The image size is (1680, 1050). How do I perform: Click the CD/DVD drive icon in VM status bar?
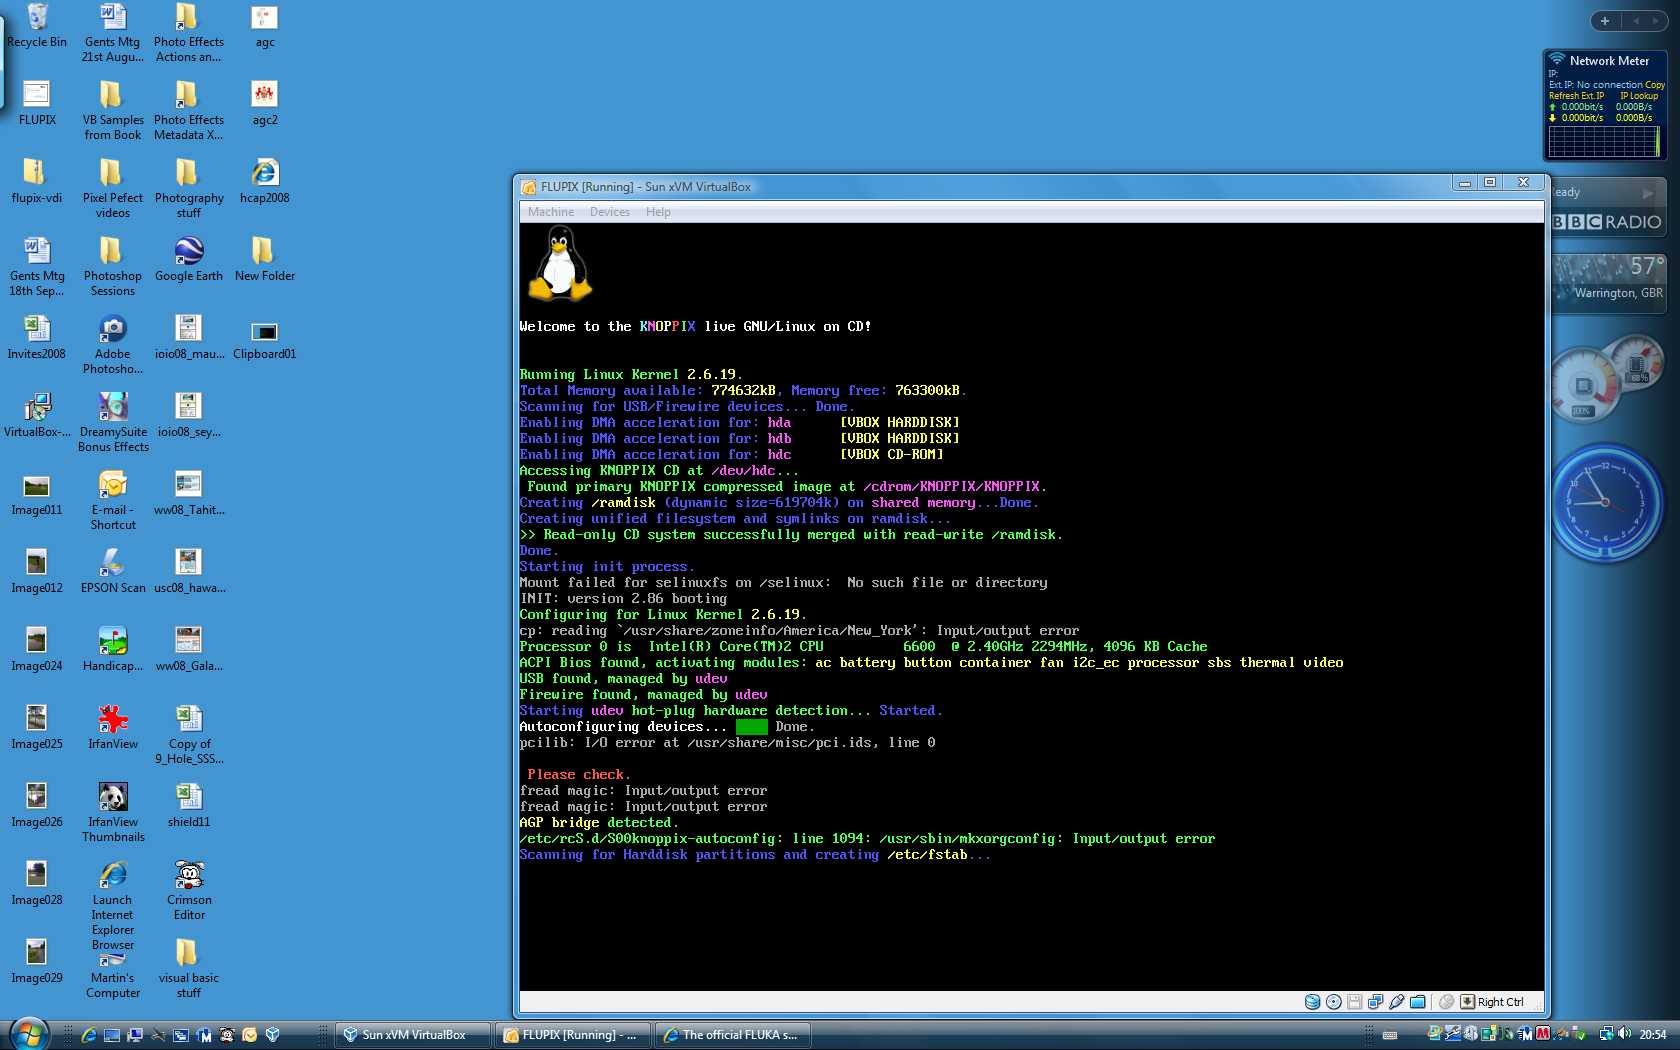click(x=1333, y=1002)
